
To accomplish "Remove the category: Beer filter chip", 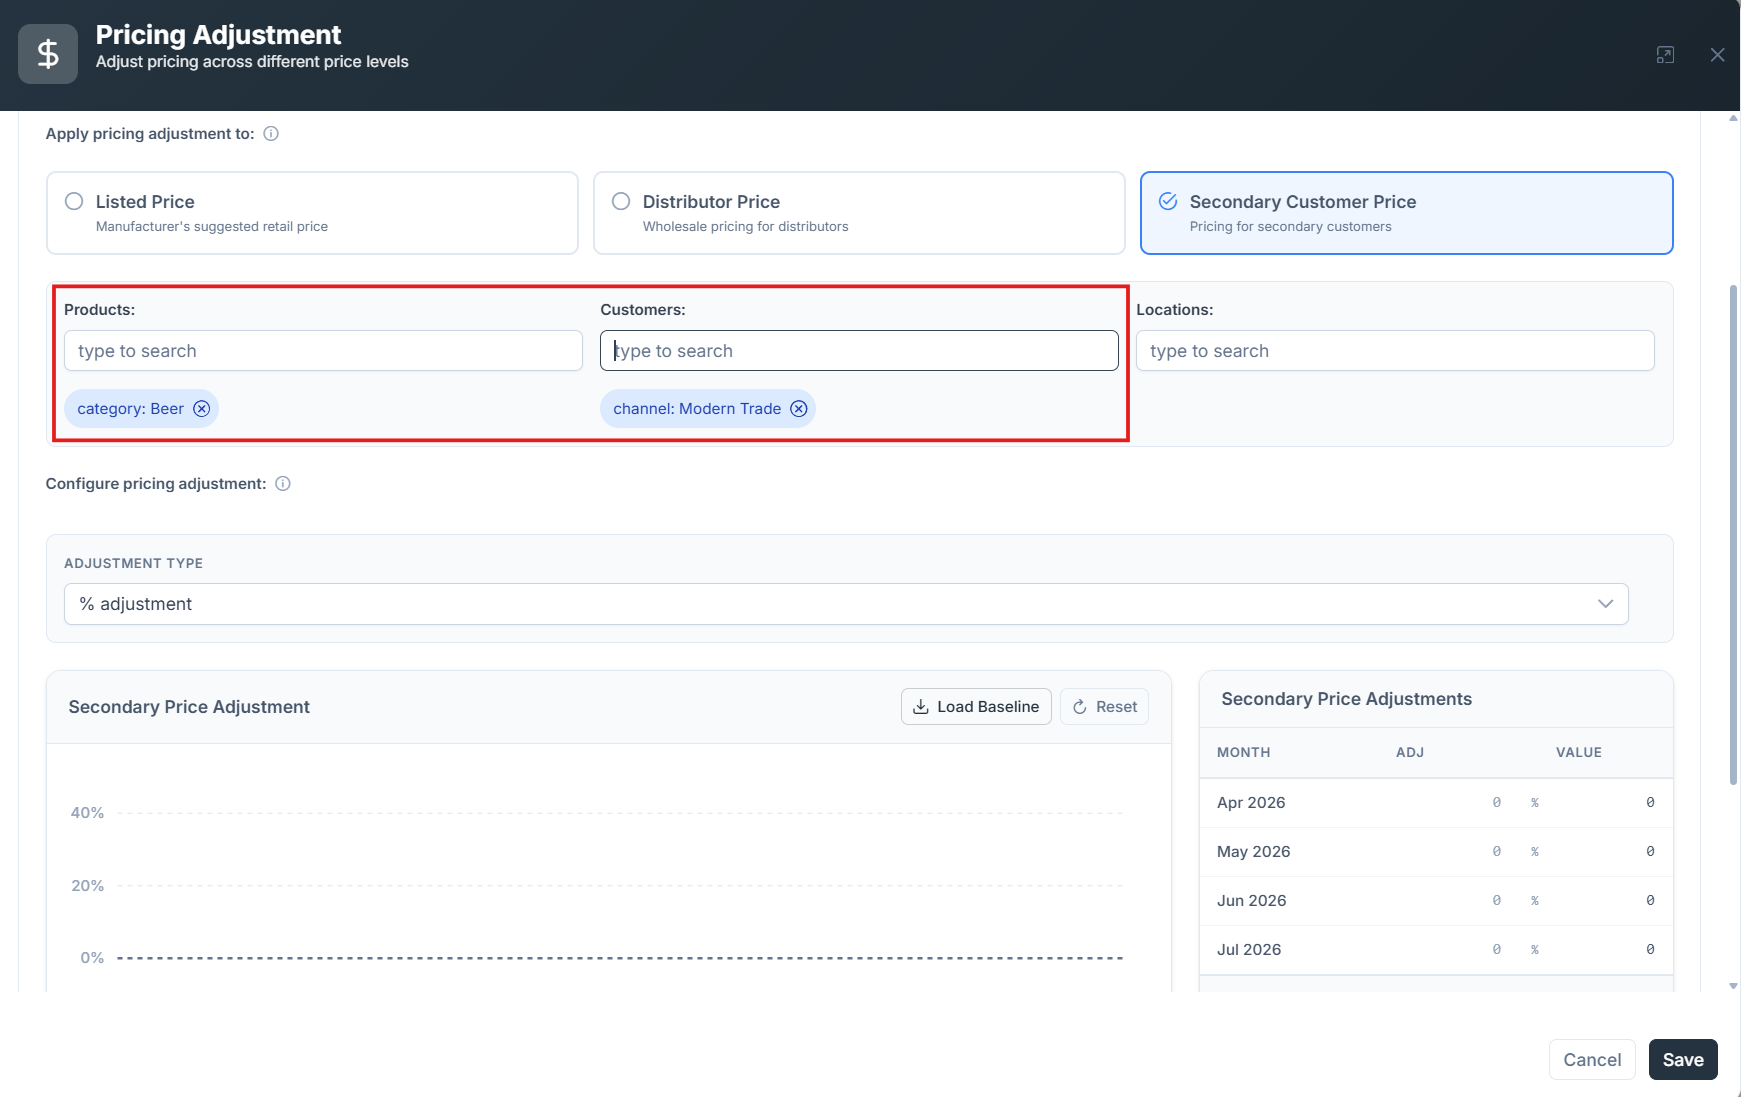I will (x=202, y=409).
